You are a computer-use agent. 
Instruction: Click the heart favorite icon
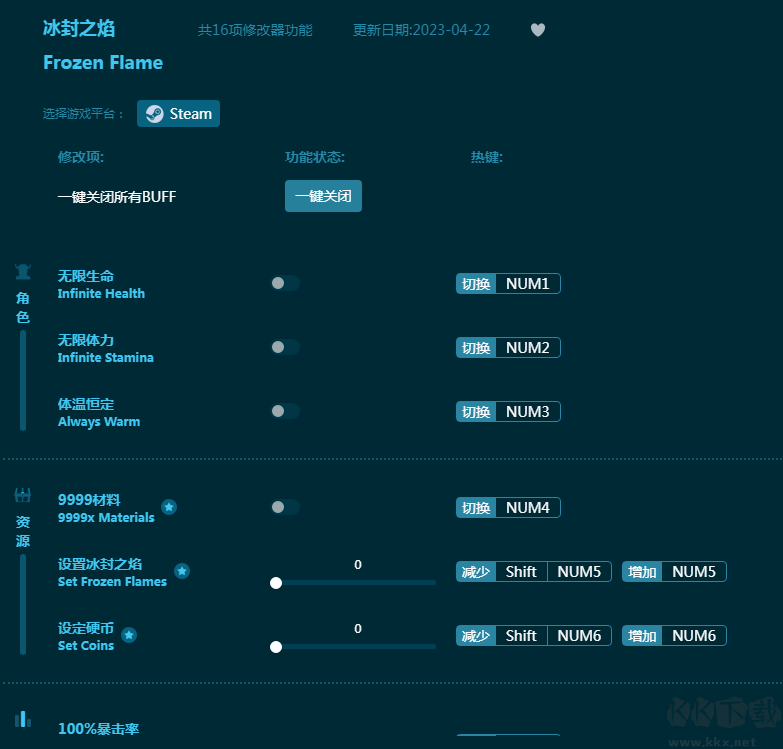pyautogui.click(x=538, y=30)
